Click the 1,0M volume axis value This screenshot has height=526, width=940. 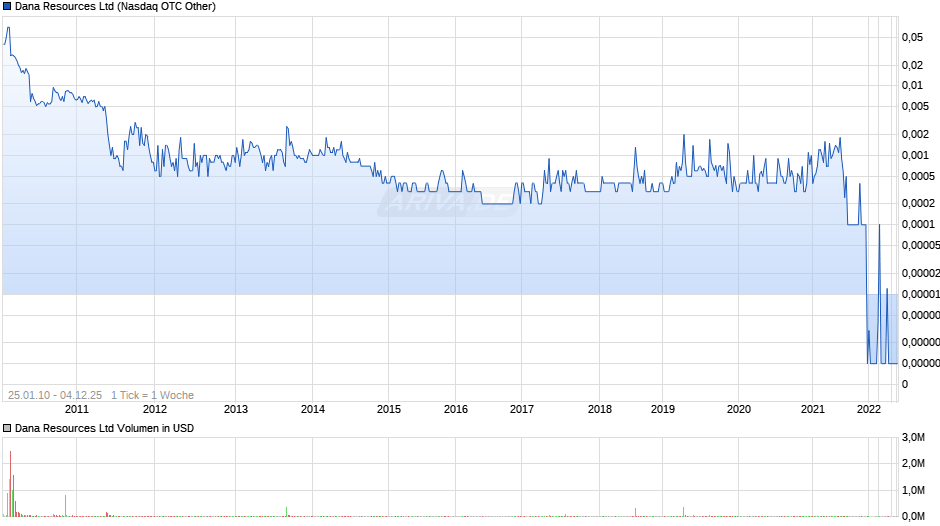(913, 490)
